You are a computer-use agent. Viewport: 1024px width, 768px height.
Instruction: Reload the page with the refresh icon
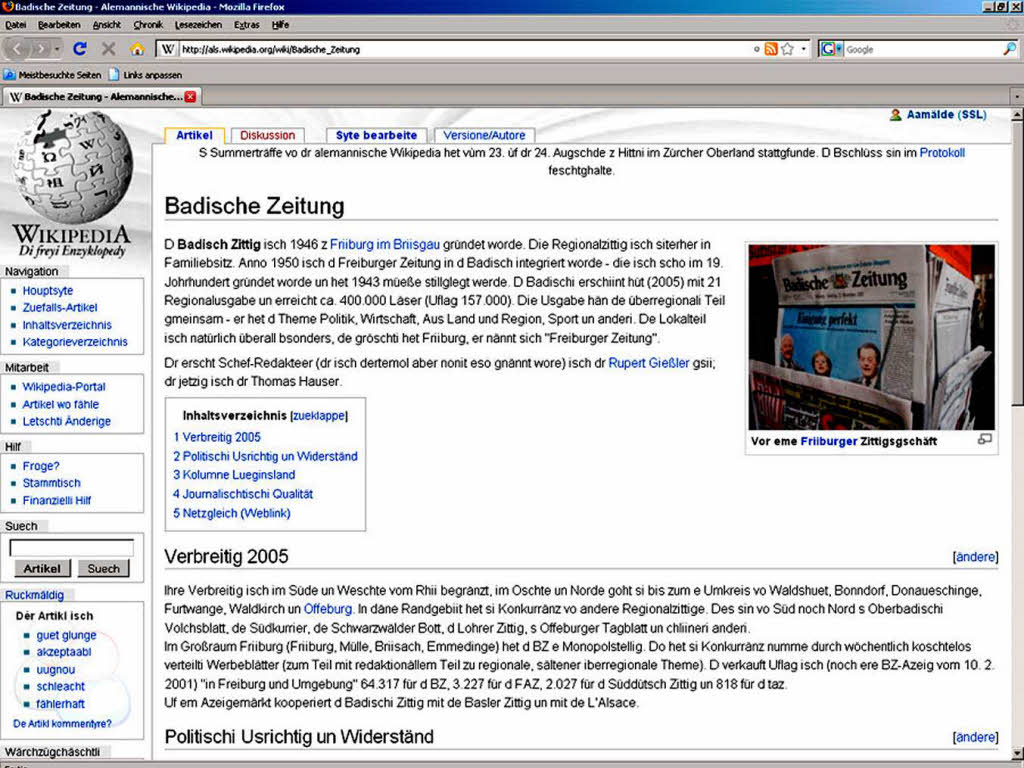tap(80, 49)
